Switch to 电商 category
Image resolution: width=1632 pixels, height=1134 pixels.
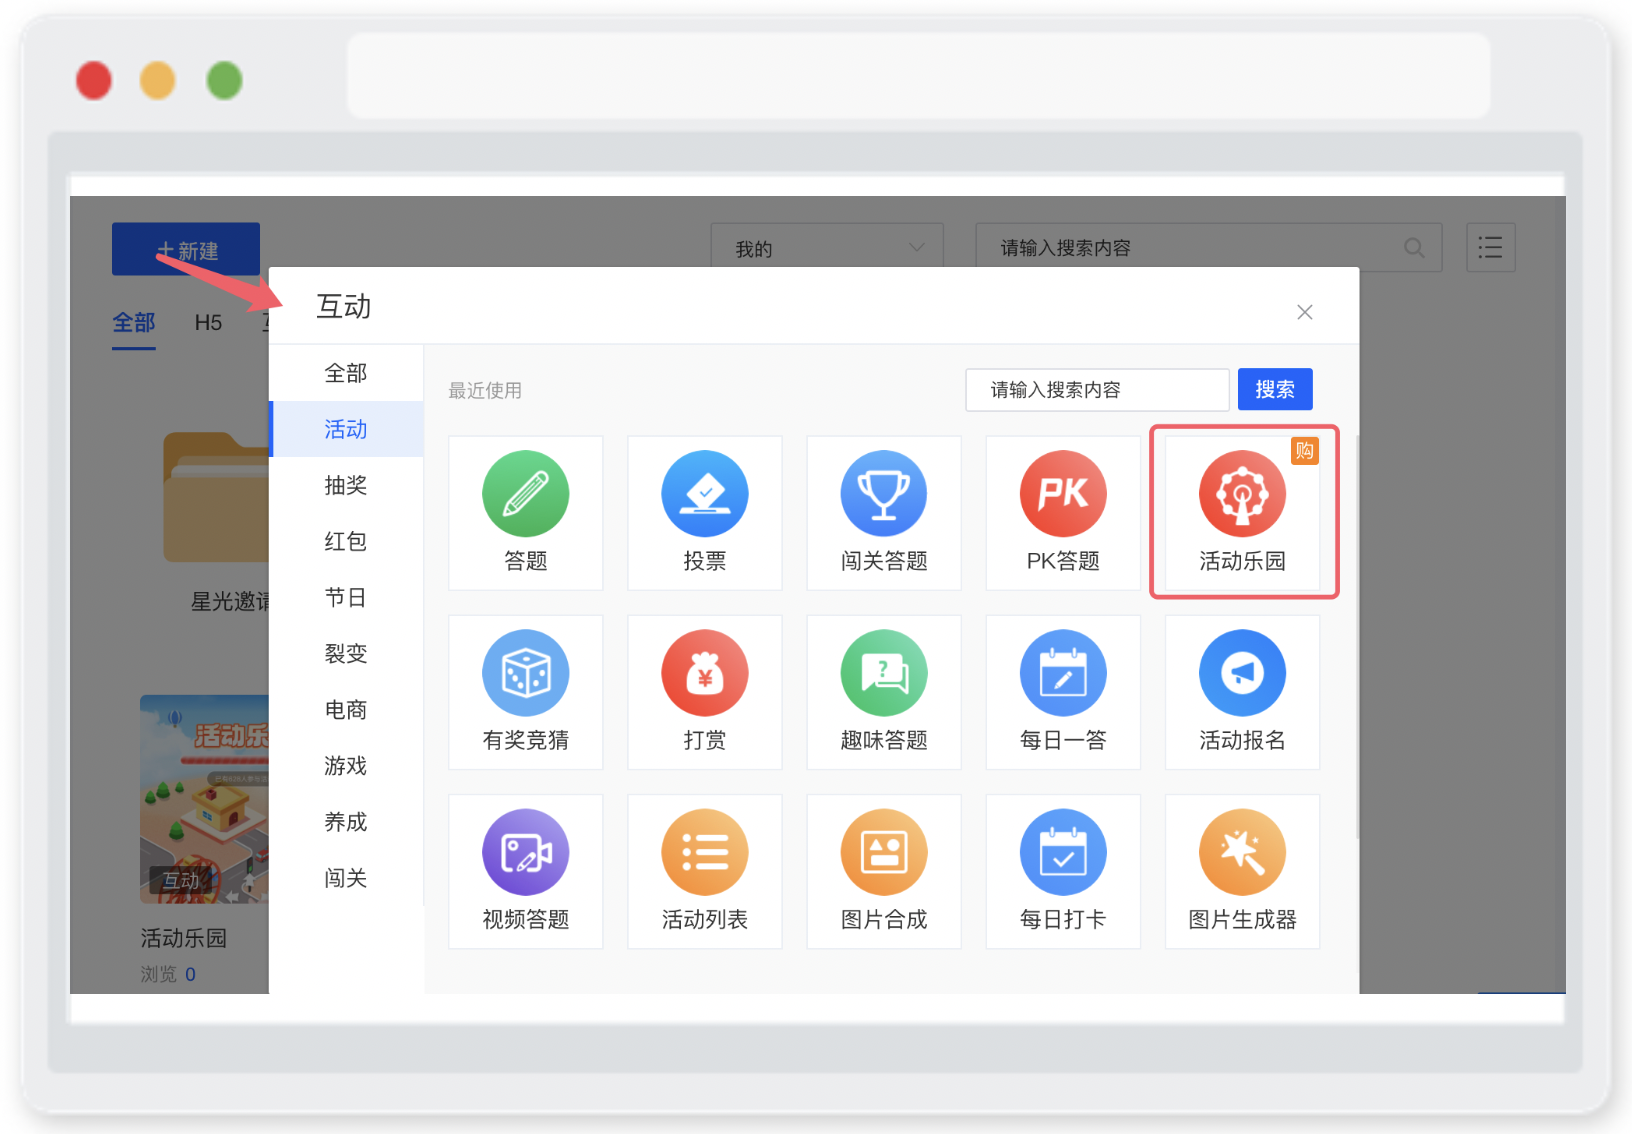(x=346, y=709)
